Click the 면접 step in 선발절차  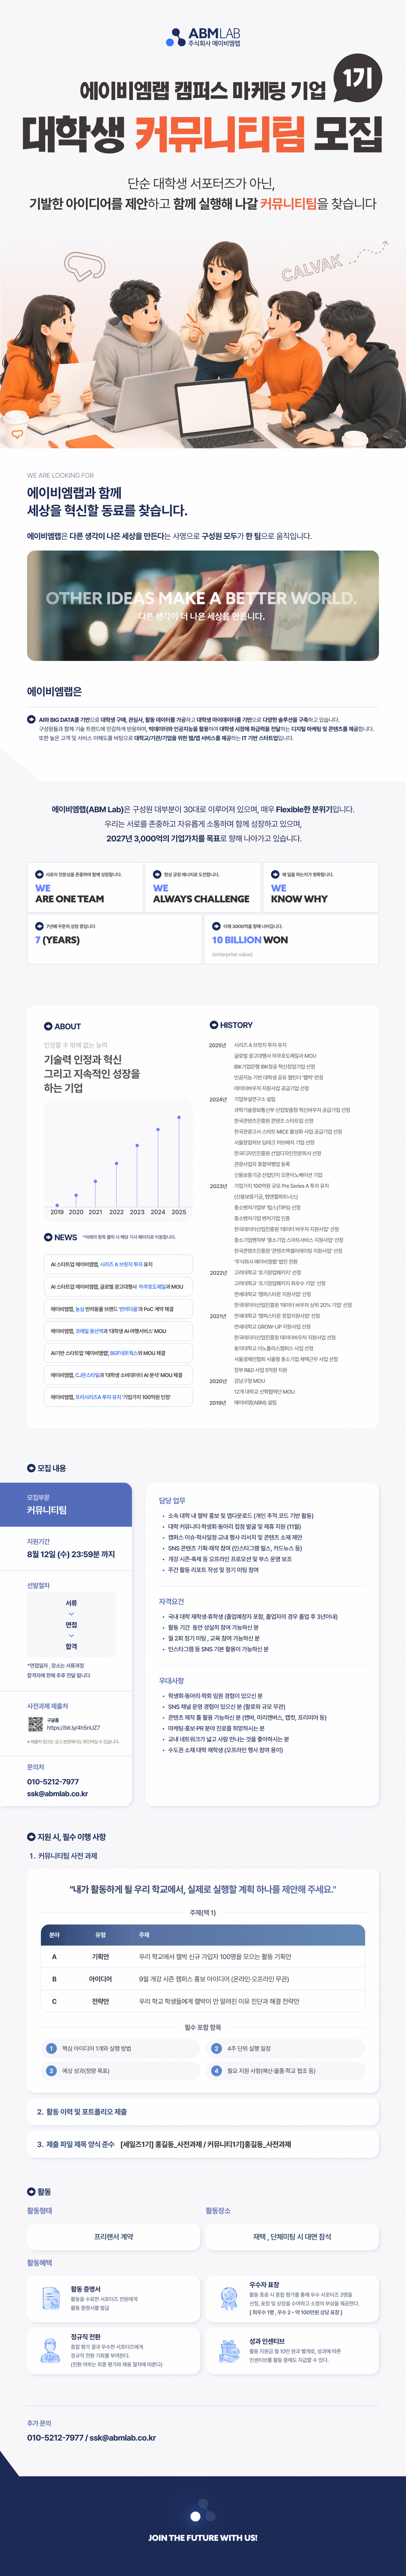[71, 1625]
